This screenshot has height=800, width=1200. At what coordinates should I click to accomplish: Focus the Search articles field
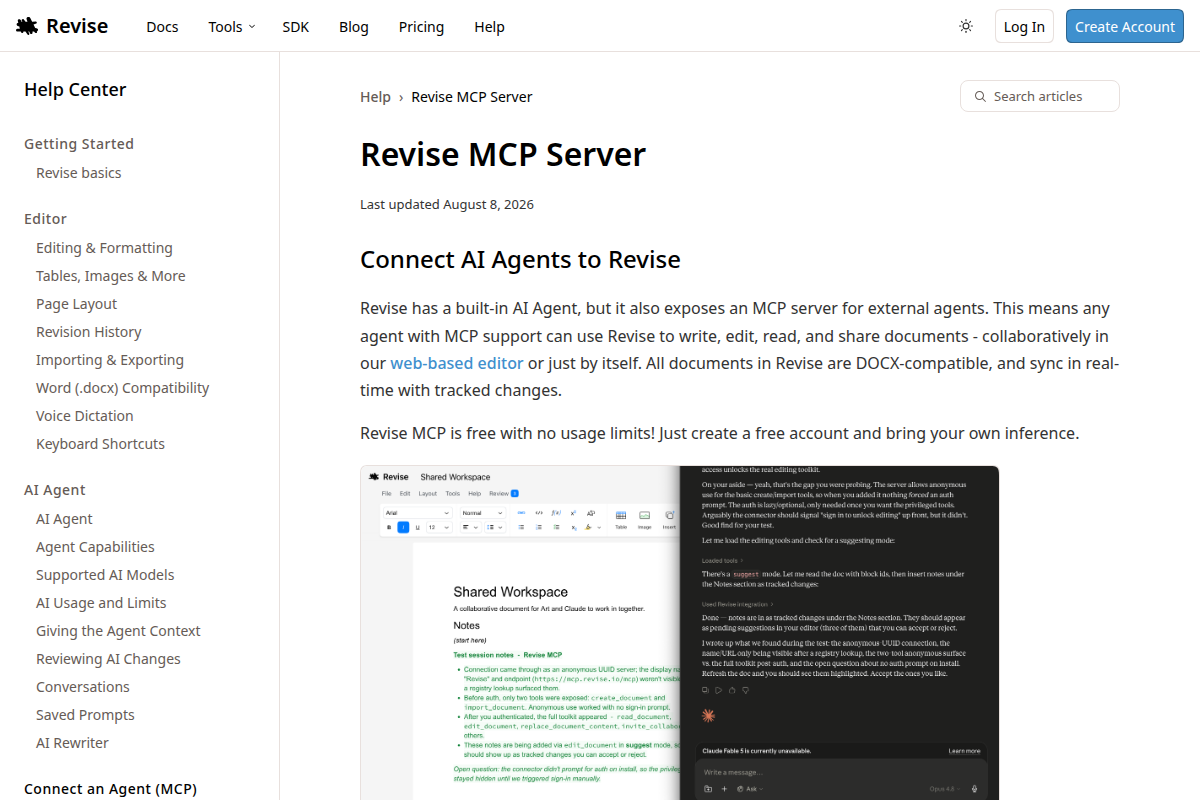[x=1040, y=96]
